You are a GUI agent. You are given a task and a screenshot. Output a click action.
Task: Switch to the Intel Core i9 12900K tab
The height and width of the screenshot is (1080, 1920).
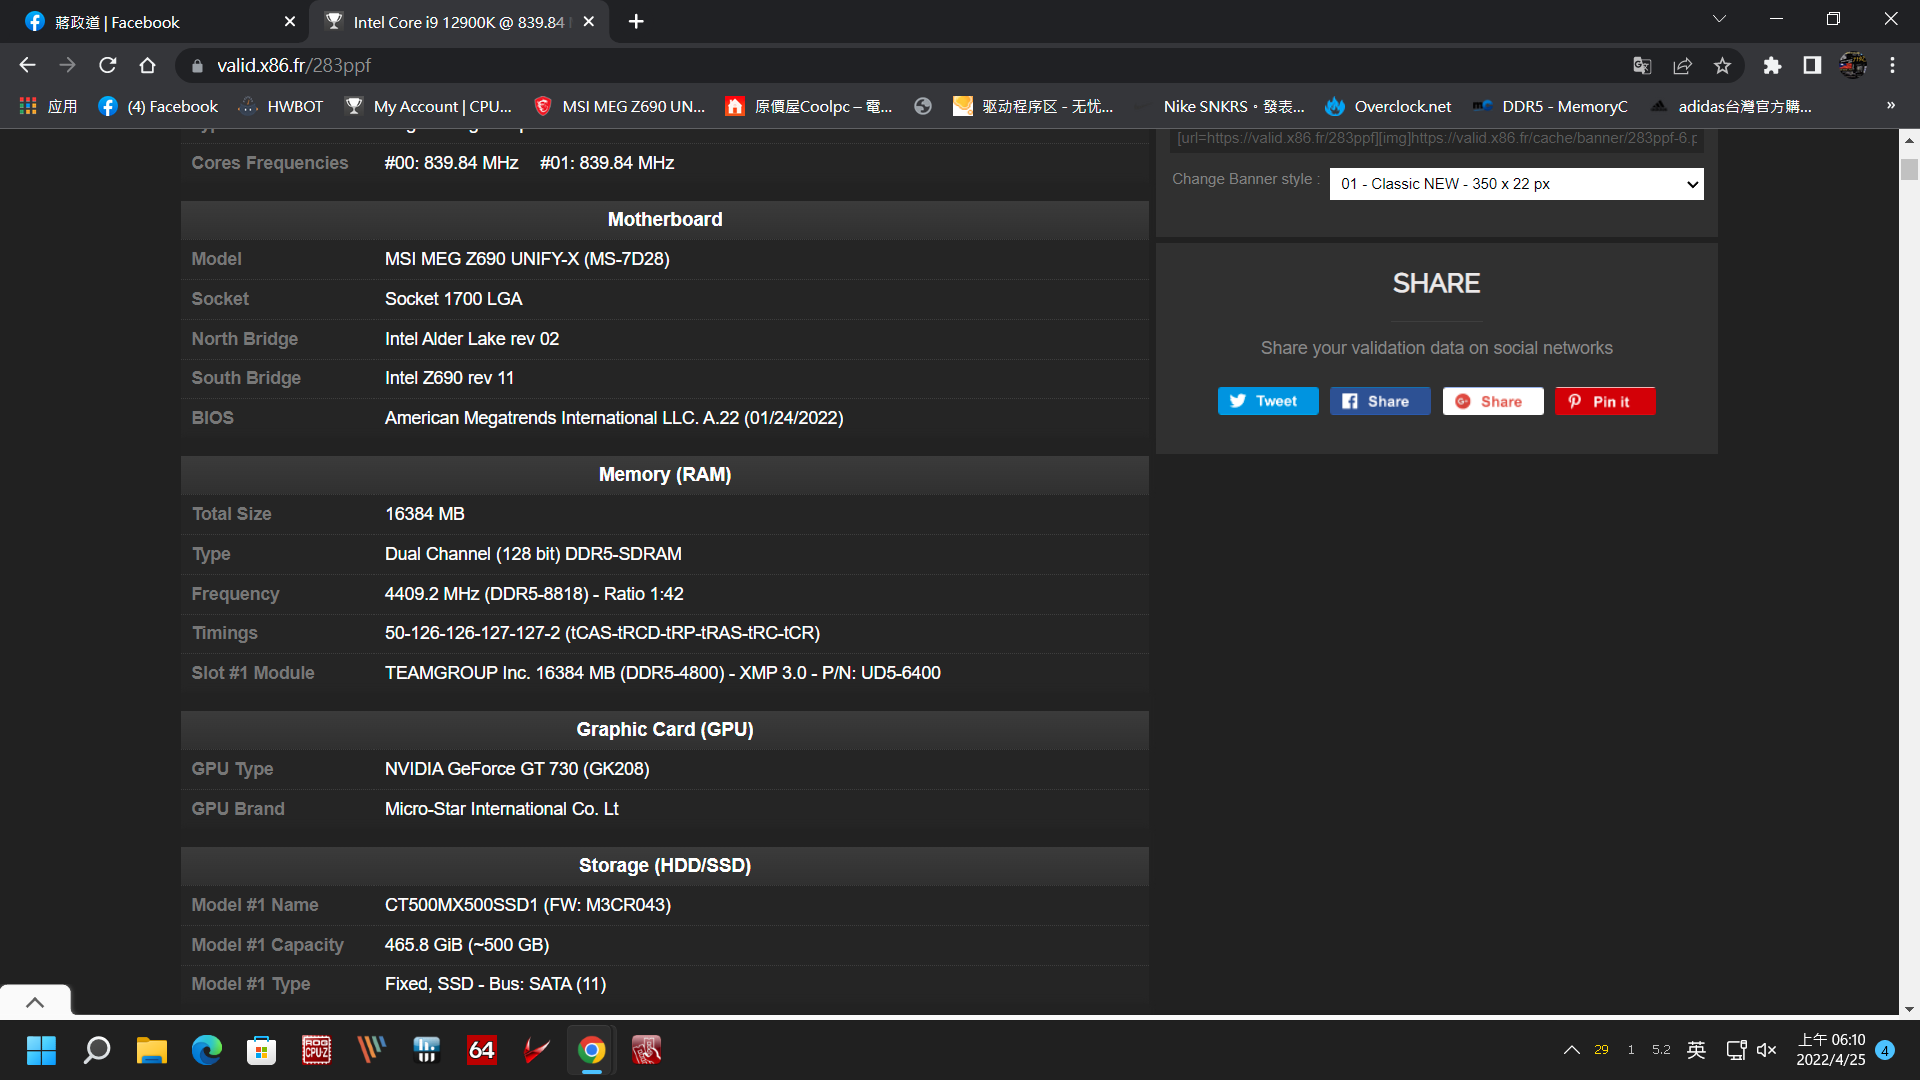[460, 21]
